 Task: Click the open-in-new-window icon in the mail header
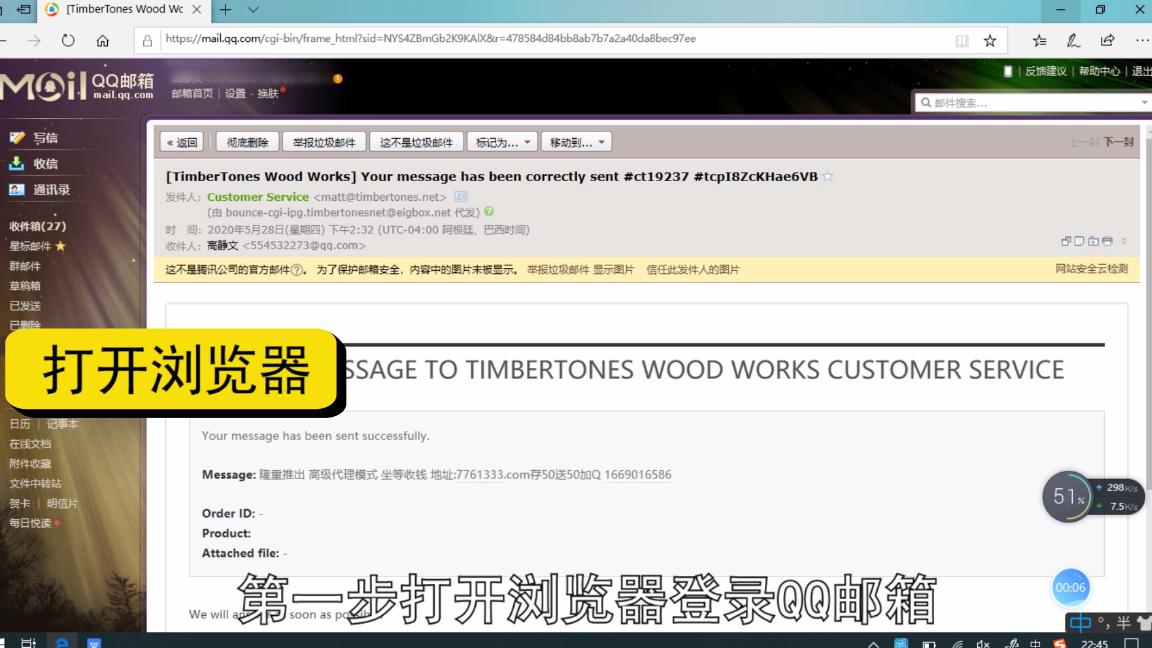point(1066,241)
